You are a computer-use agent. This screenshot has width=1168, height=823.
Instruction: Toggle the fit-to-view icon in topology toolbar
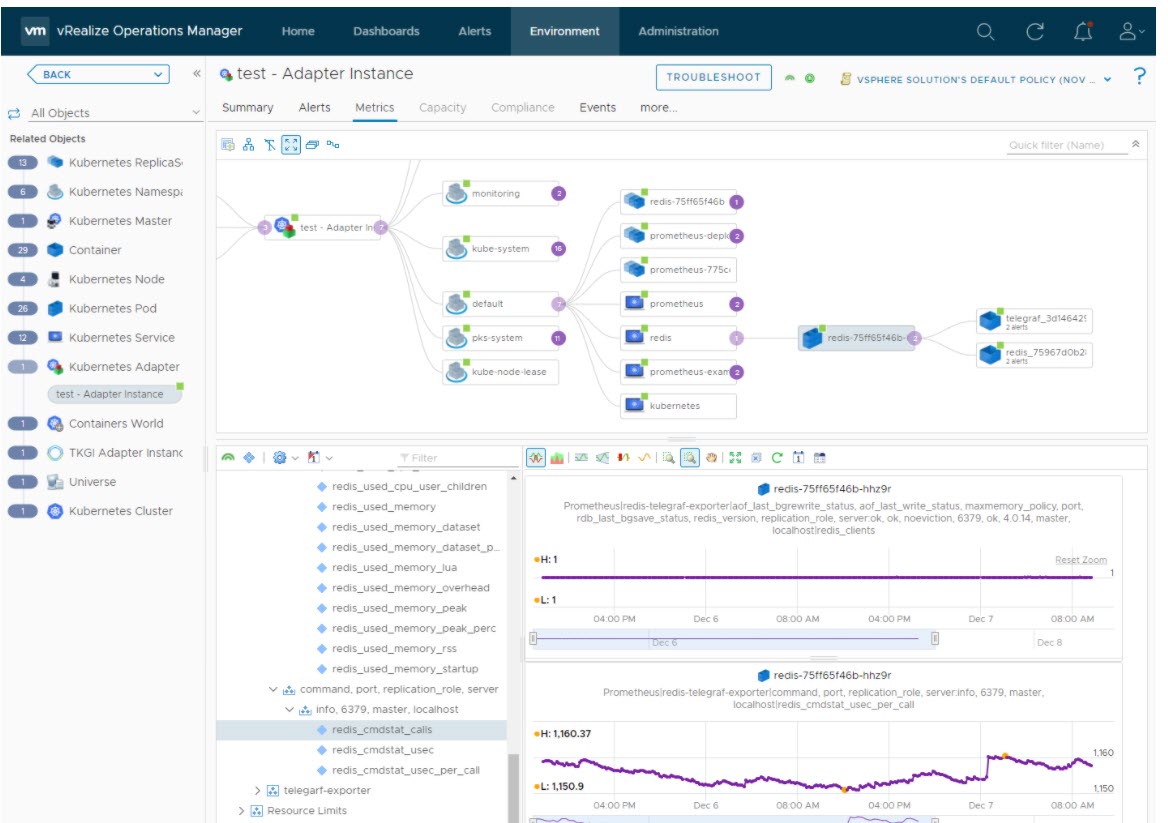click(291, 145)
